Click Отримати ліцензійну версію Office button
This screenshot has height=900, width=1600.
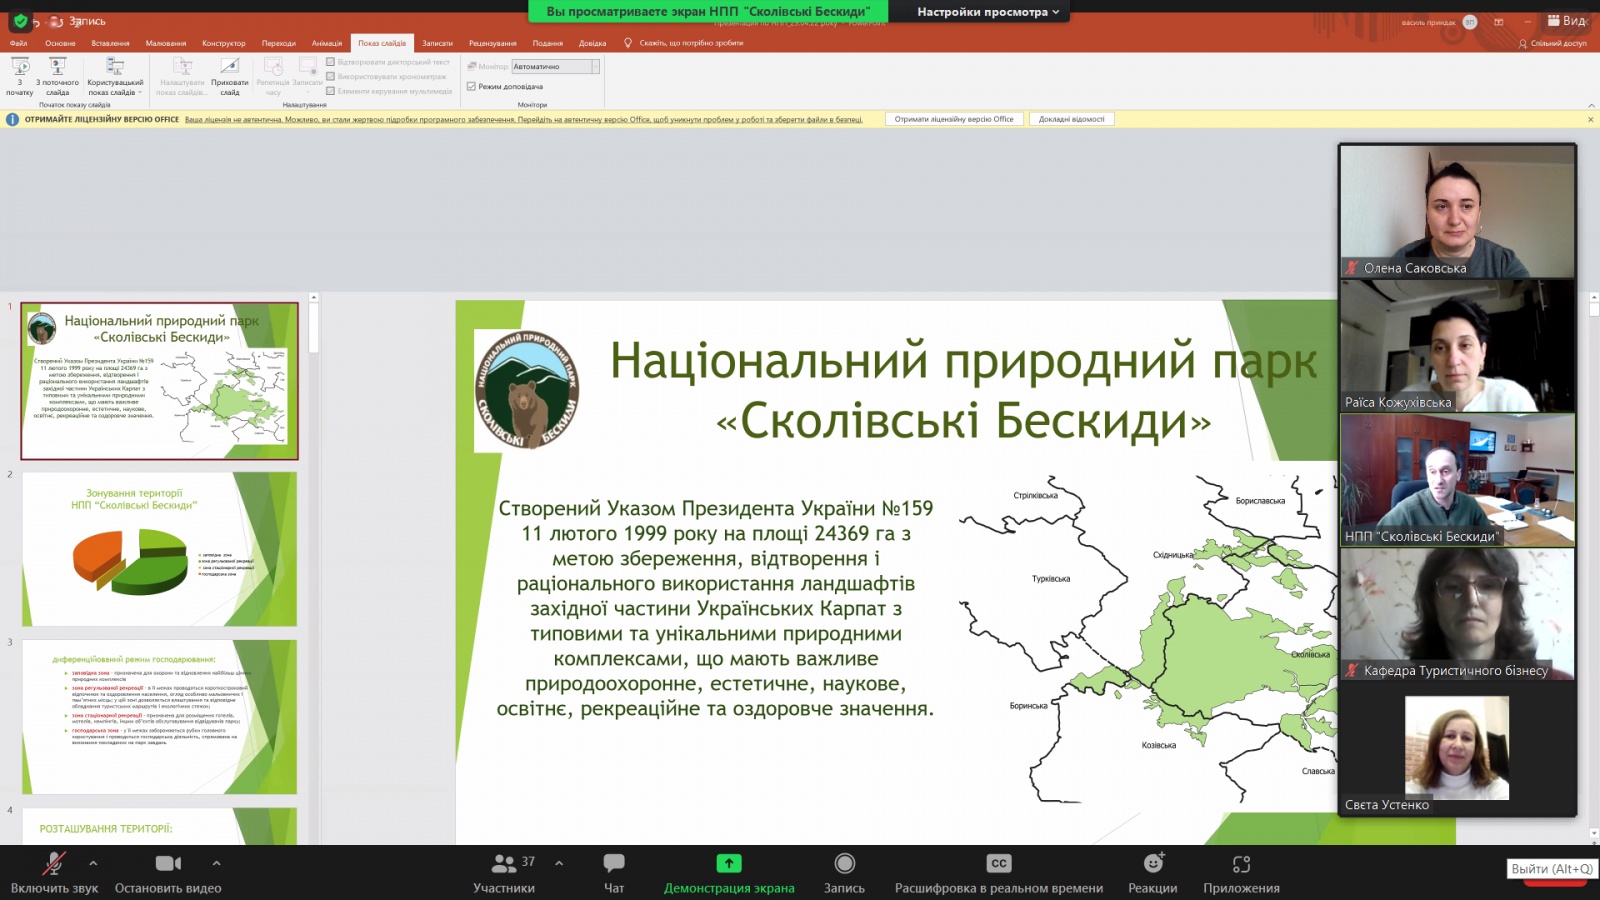[x=954, y=119]
